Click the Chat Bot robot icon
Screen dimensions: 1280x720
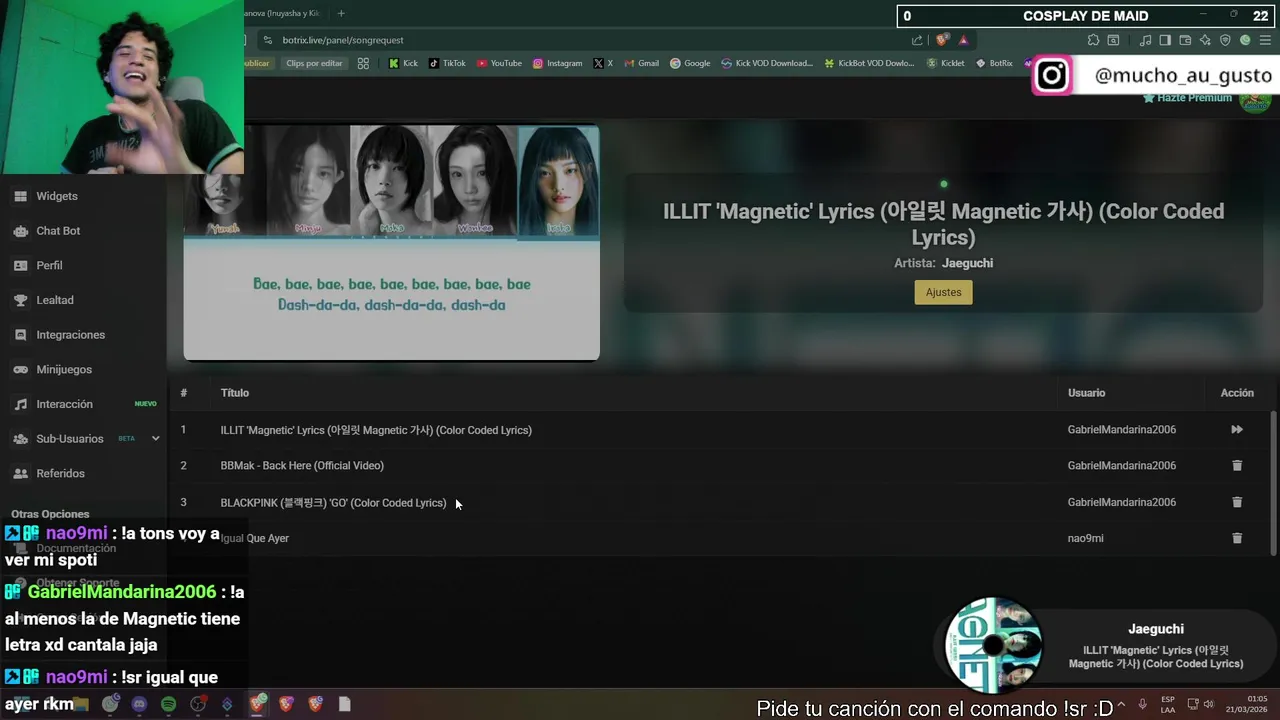[x=20, y=231]
